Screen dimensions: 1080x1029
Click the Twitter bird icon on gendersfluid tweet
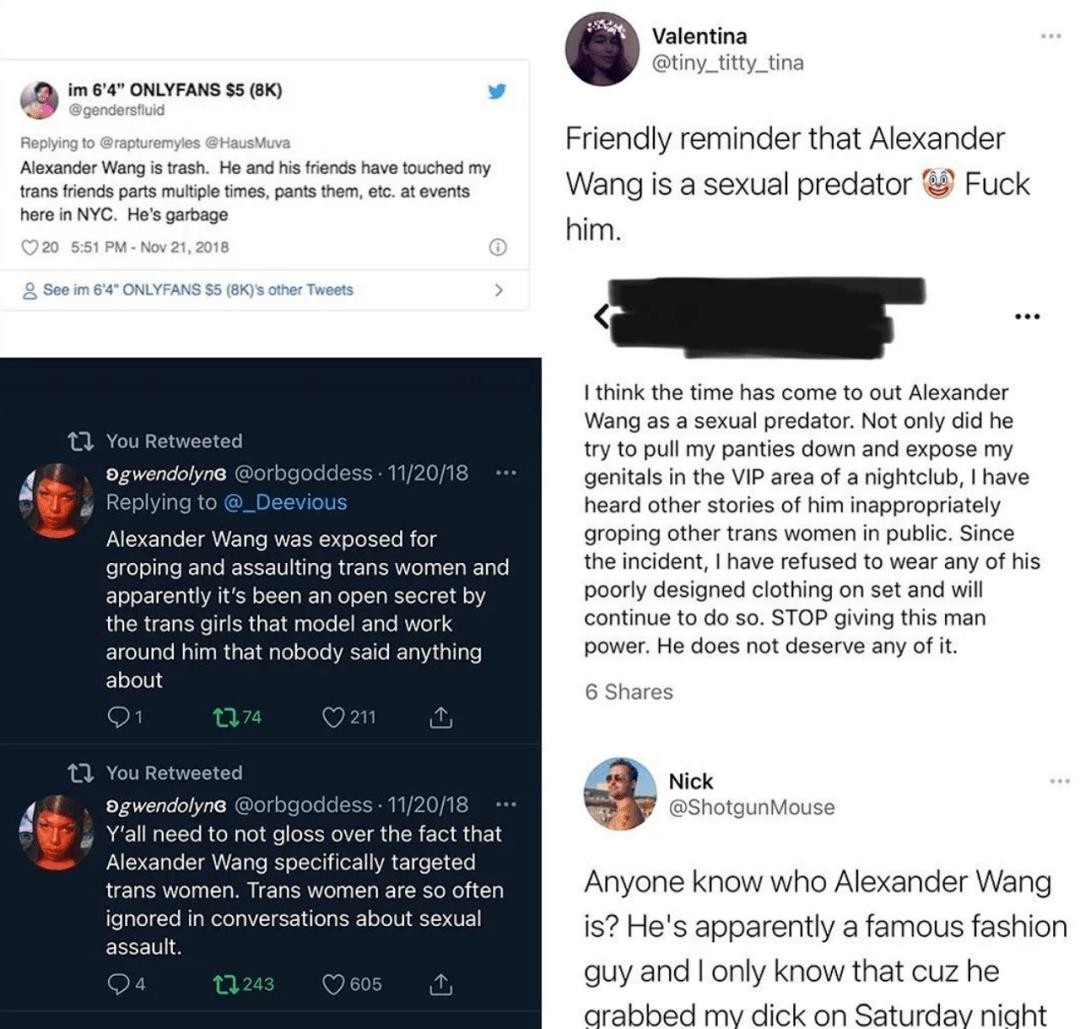[x=496, y=92]
